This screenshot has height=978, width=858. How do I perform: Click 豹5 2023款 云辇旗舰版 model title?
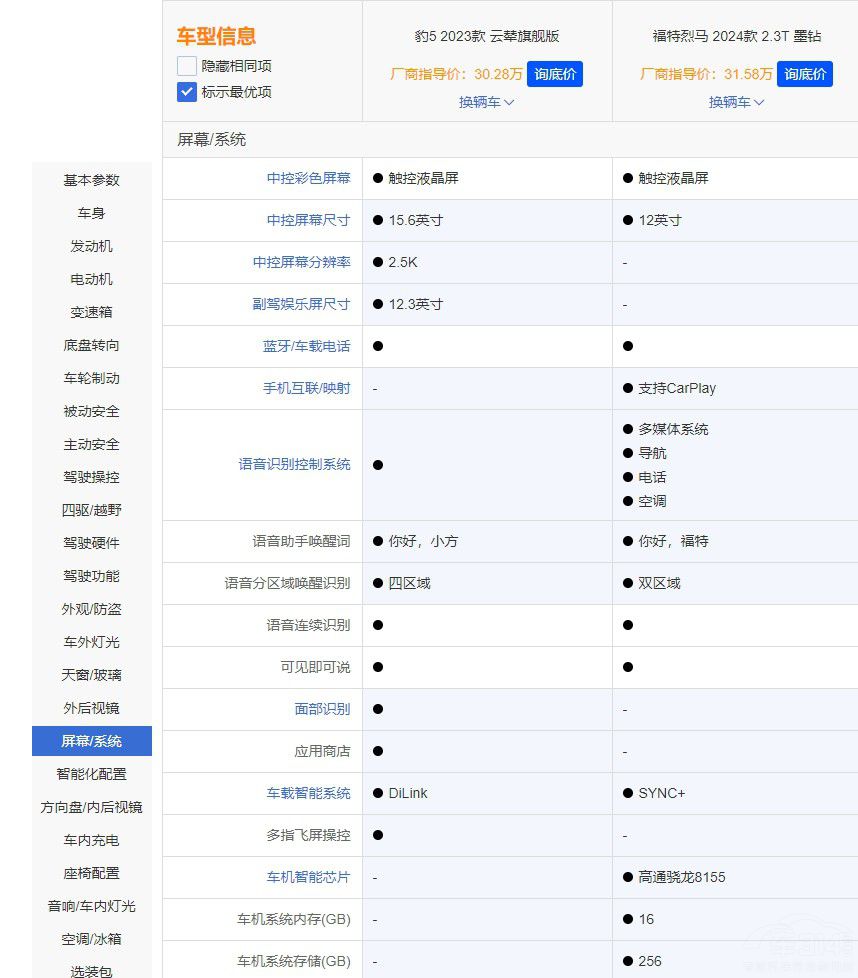coord(486,36)
